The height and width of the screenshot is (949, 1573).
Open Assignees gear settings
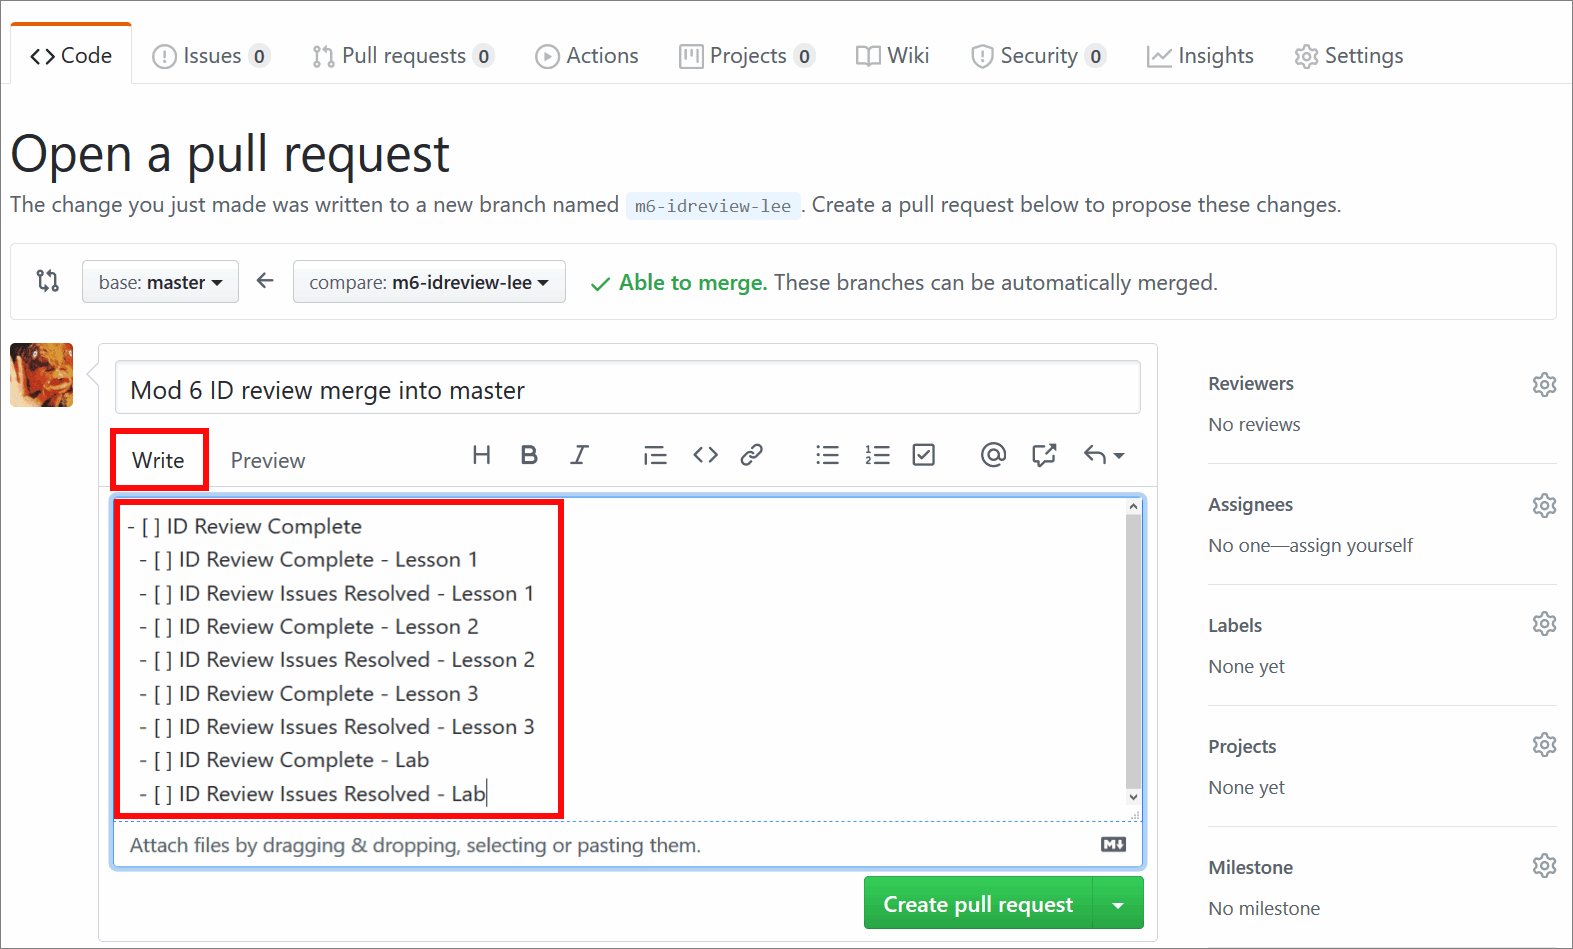(x=1544, y=505)
